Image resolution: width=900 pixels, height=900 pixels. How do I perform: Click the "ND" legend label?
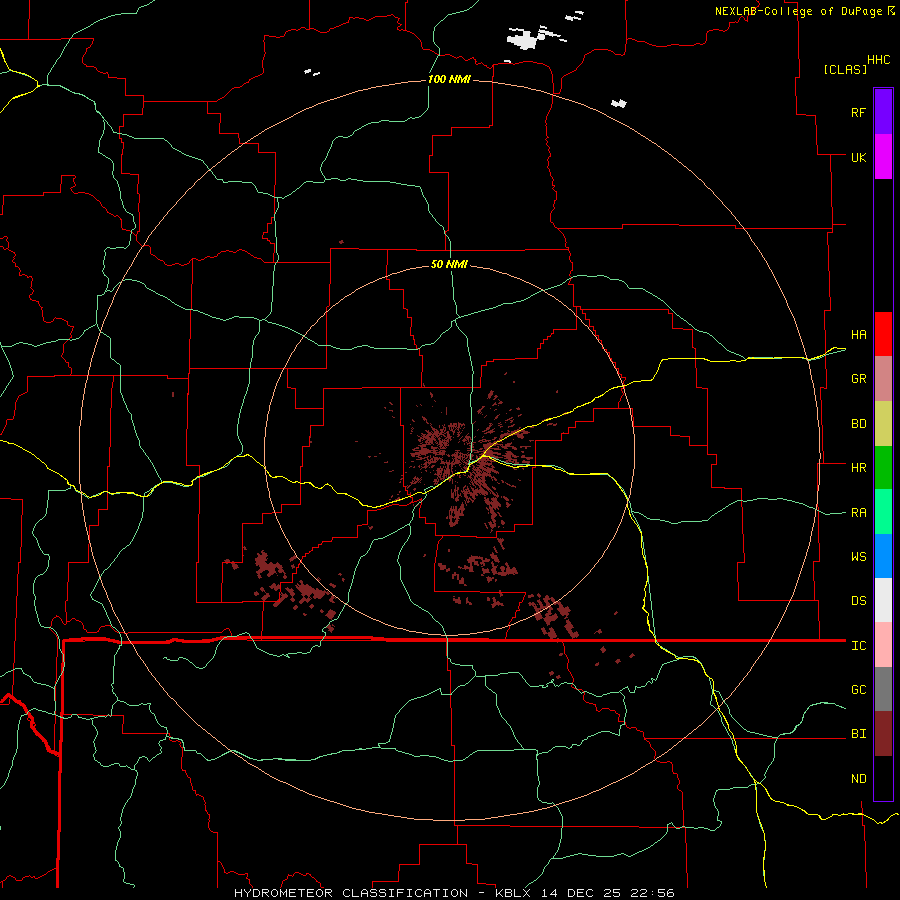(858, 779)
